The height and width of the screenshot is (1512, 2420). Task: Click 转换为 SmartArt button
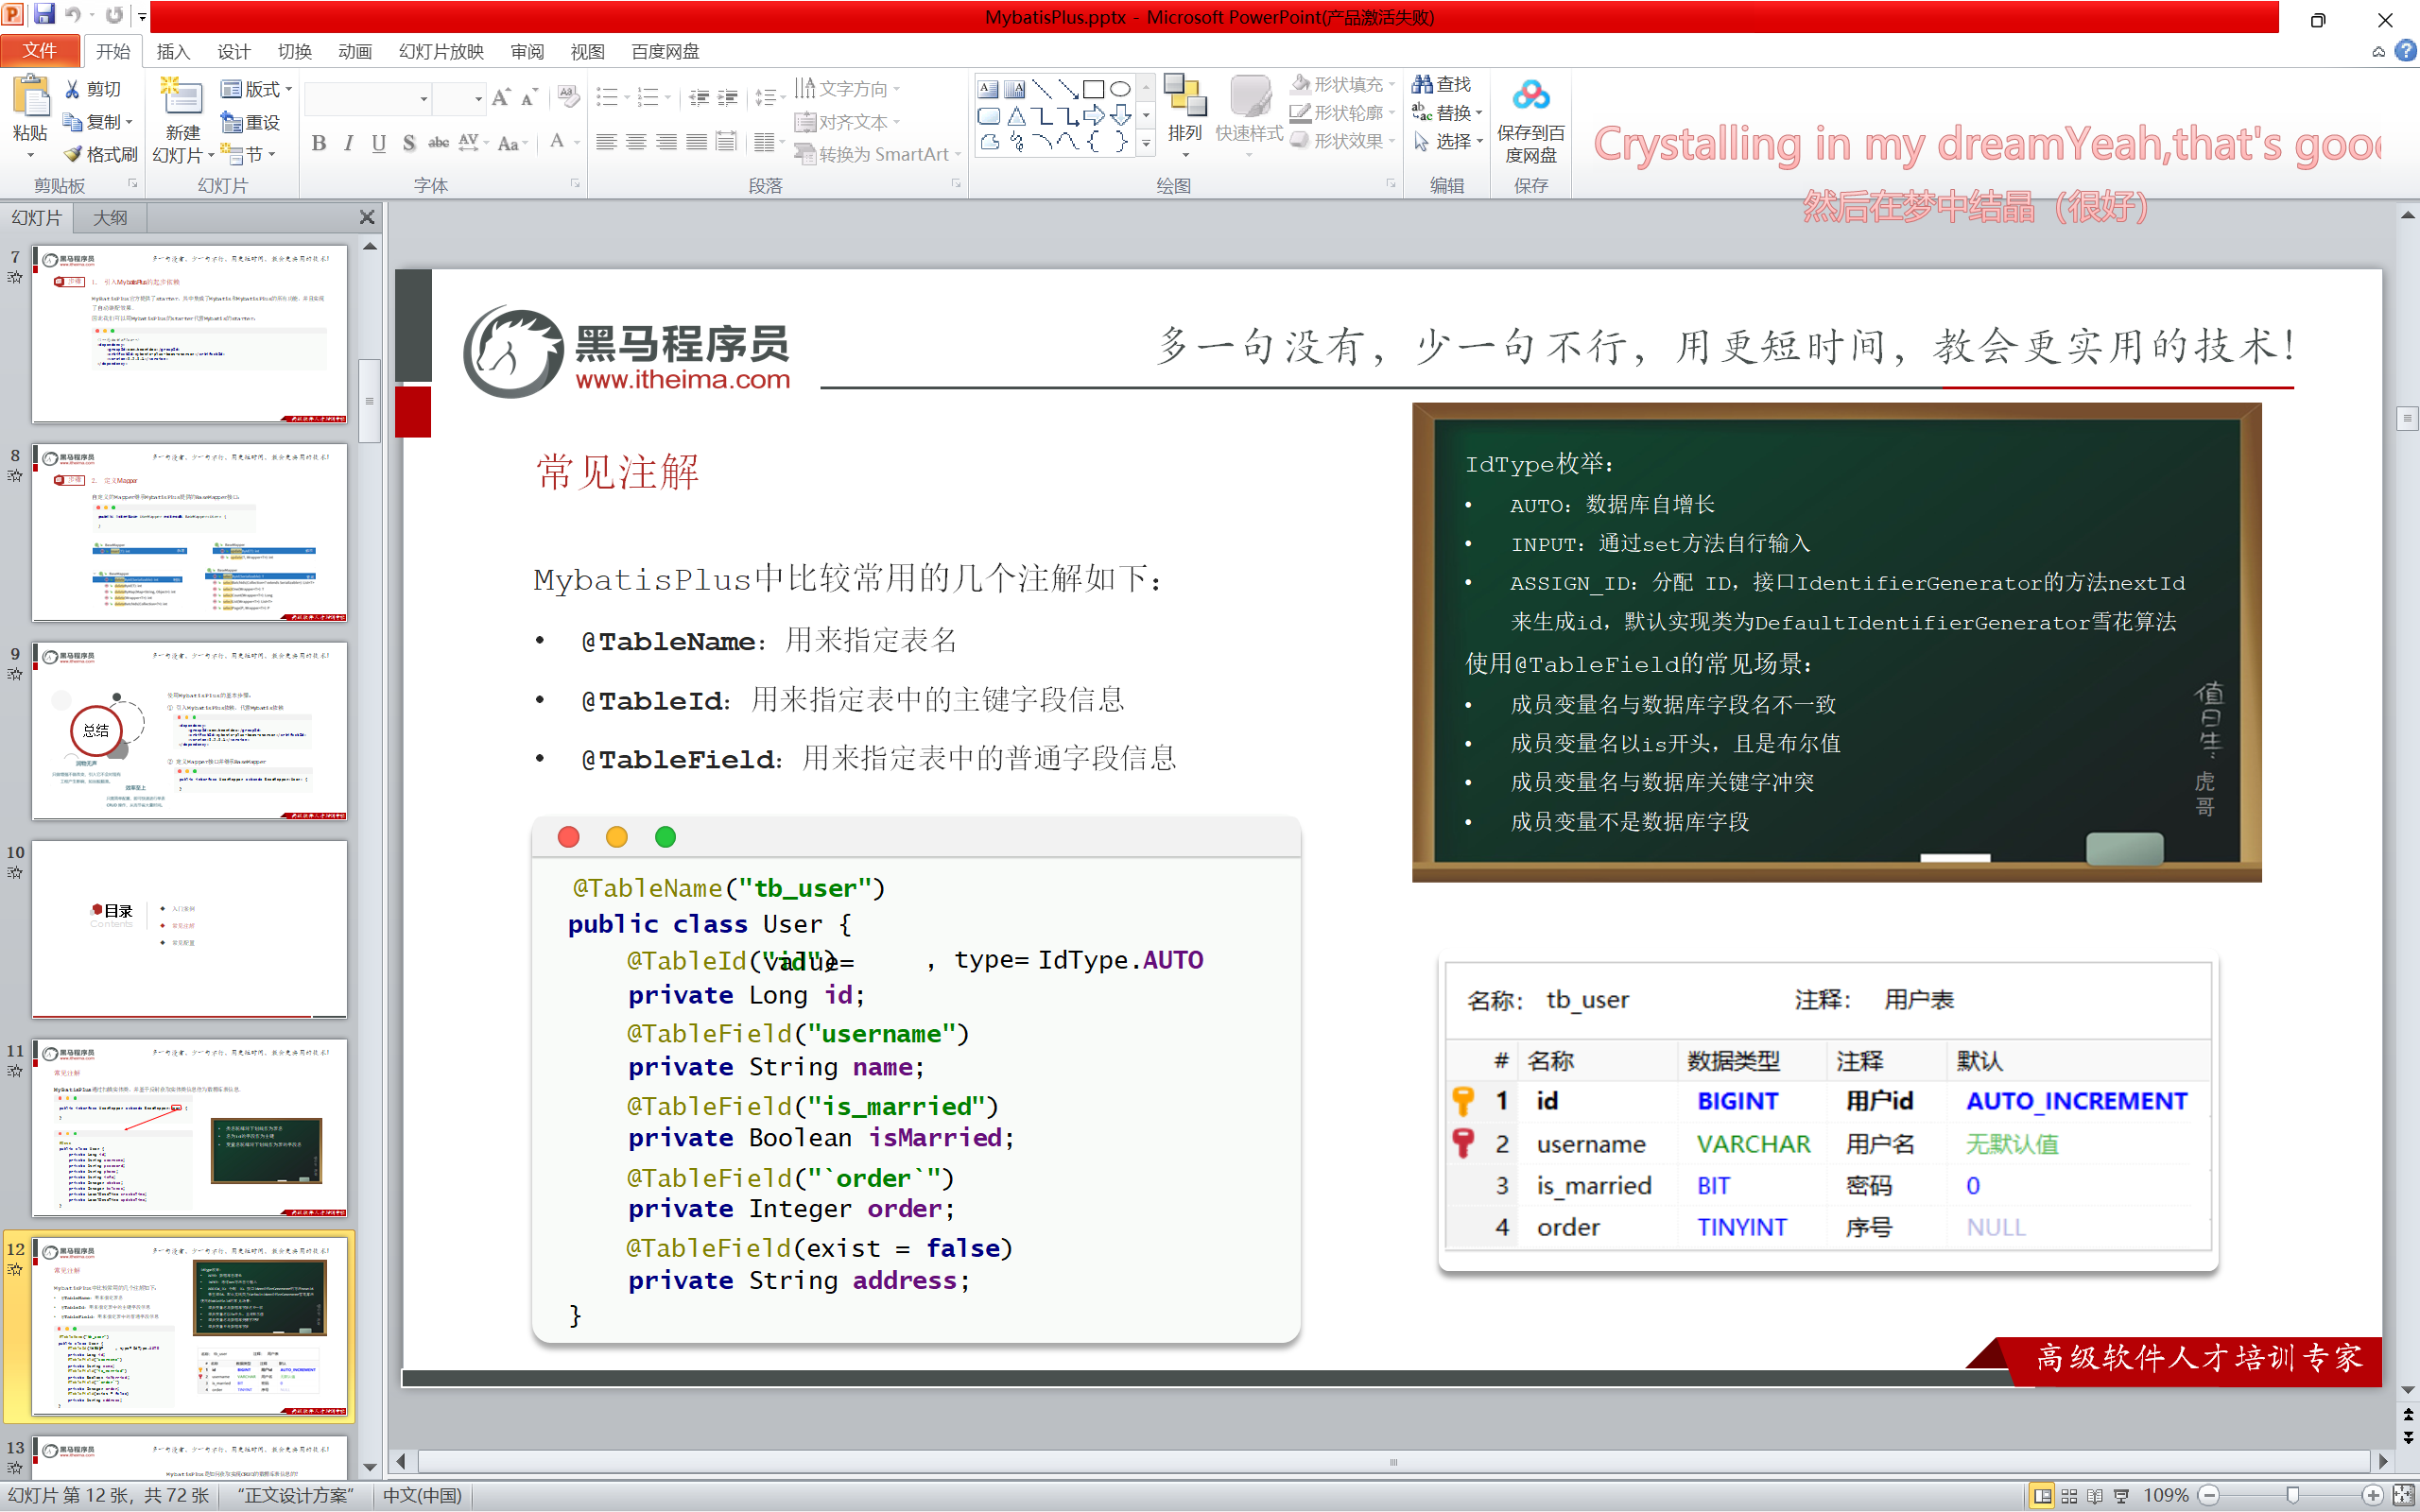click(876, 154)
